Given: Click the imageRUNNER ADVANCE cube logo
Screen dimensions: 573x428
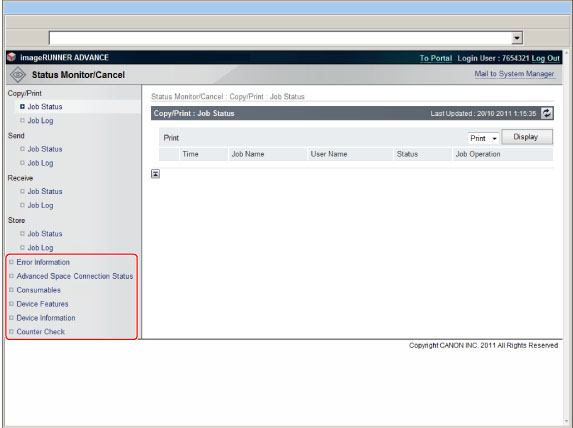Looking at the screenshot, I should [x=12, y=57].
